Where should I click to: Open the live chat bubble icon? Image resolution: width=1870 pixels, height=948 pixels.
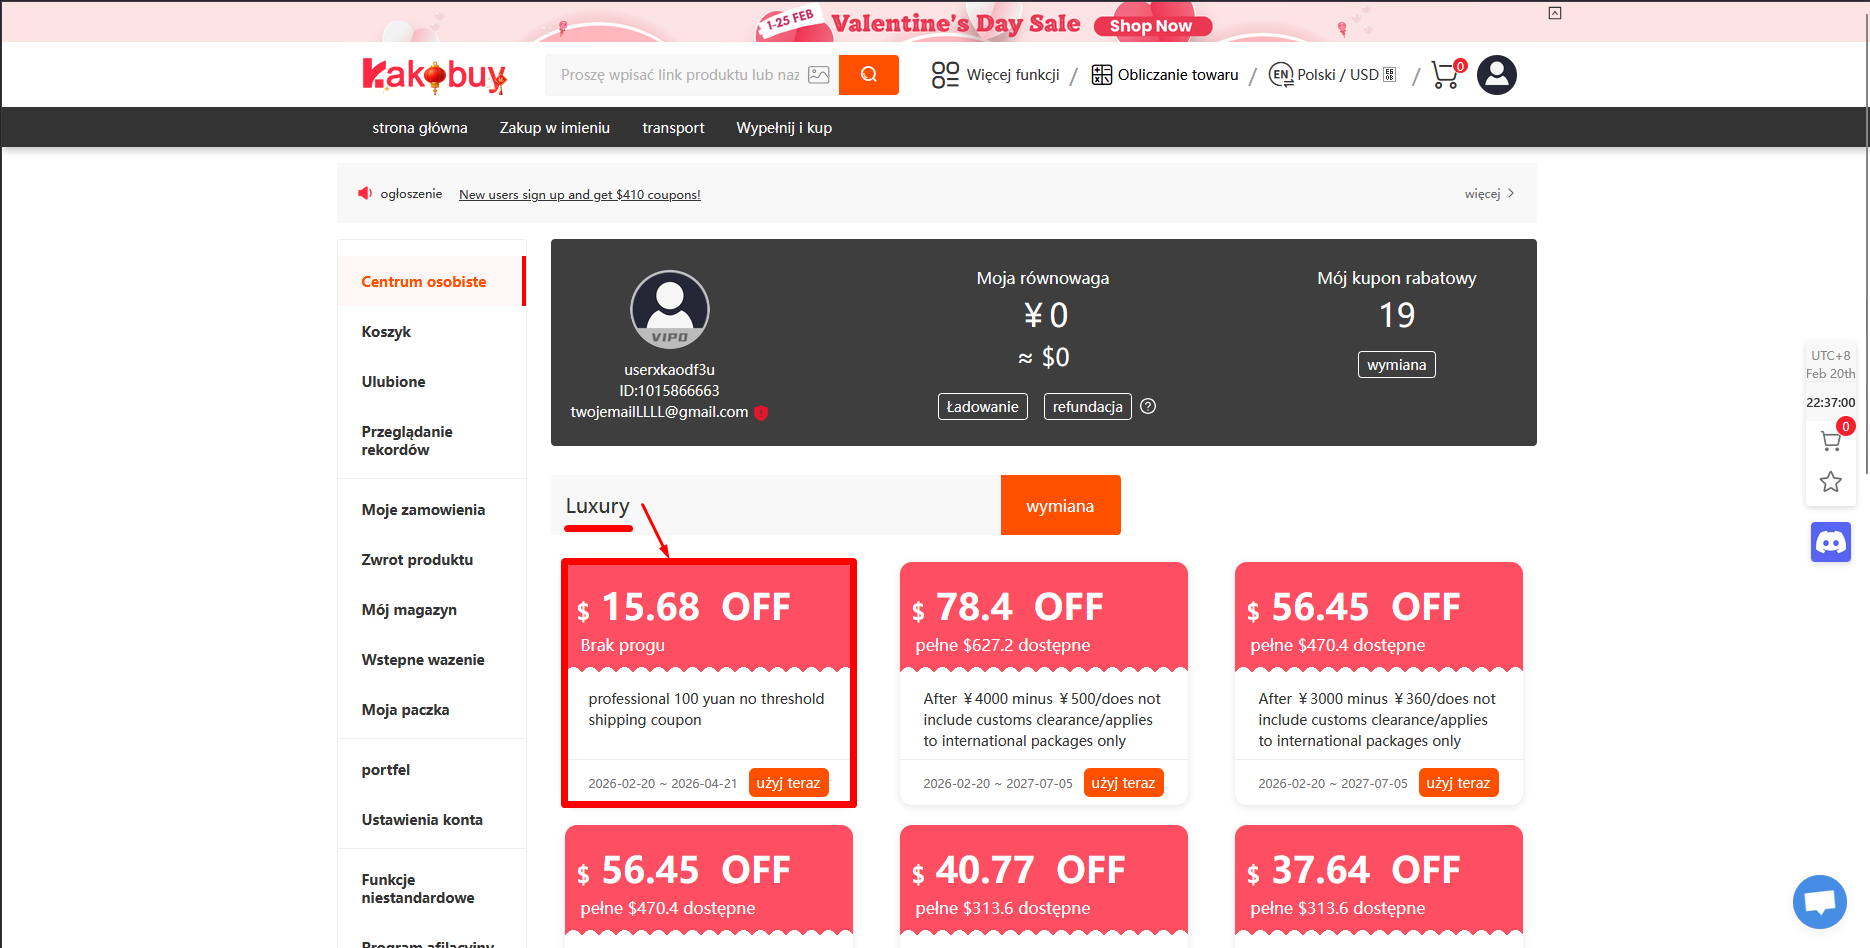coord(1819,902)
